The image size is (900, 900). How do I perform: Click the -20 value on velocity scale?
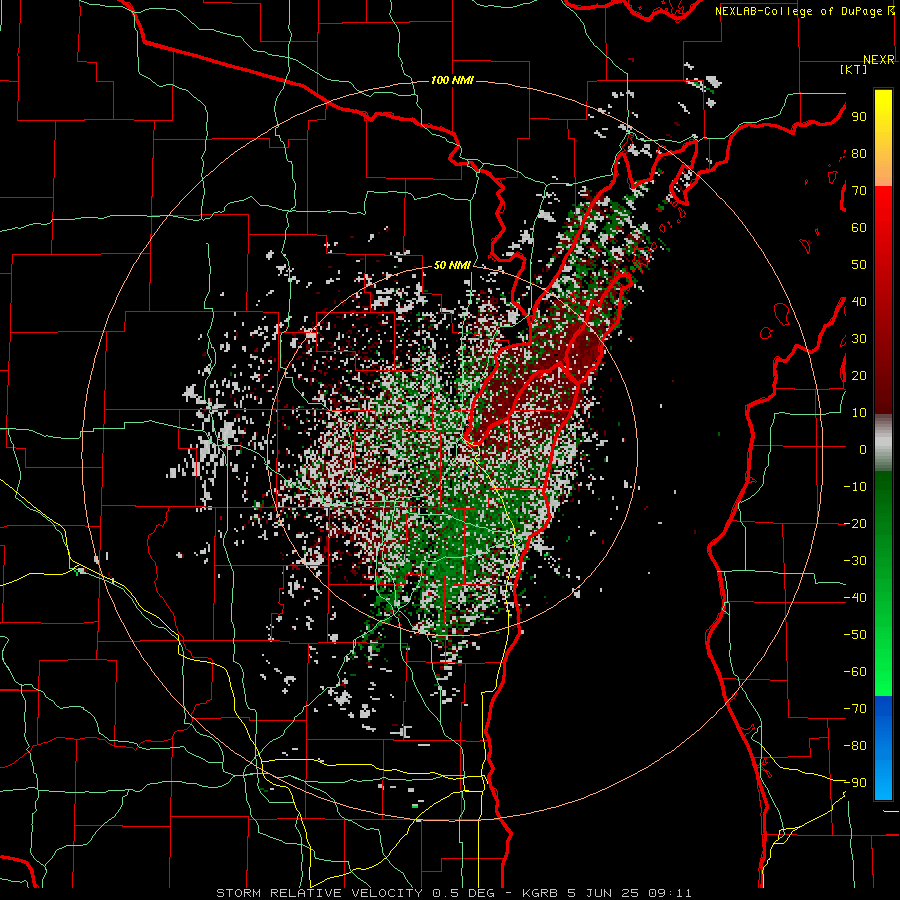pos(855,524)
